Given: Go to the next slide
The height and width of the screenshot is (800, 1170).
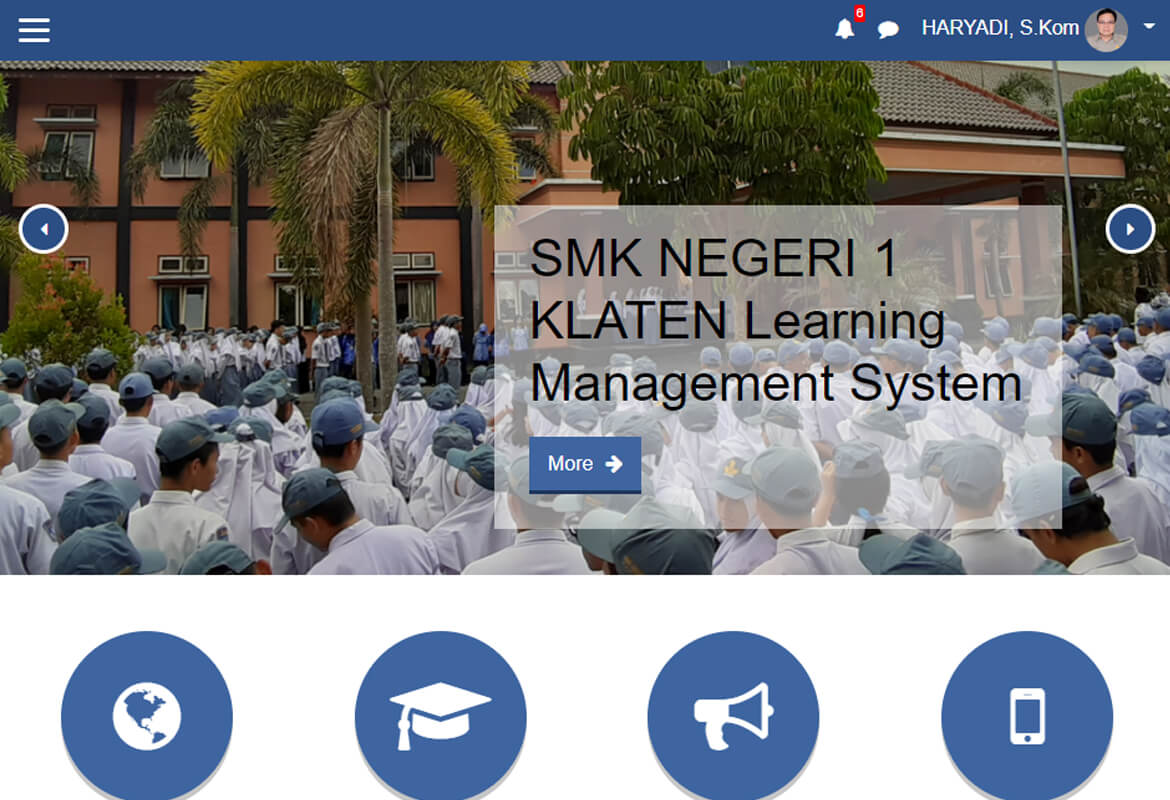Looking at the screenshot, I should [1130, 229].
